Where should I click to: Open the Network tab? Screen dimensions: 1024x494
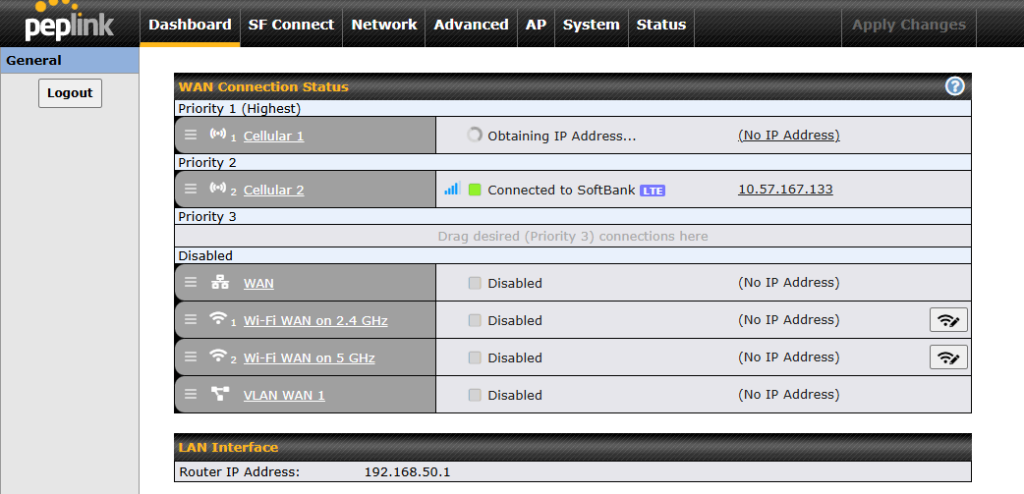pyautogui.click(x=384, y=25)
